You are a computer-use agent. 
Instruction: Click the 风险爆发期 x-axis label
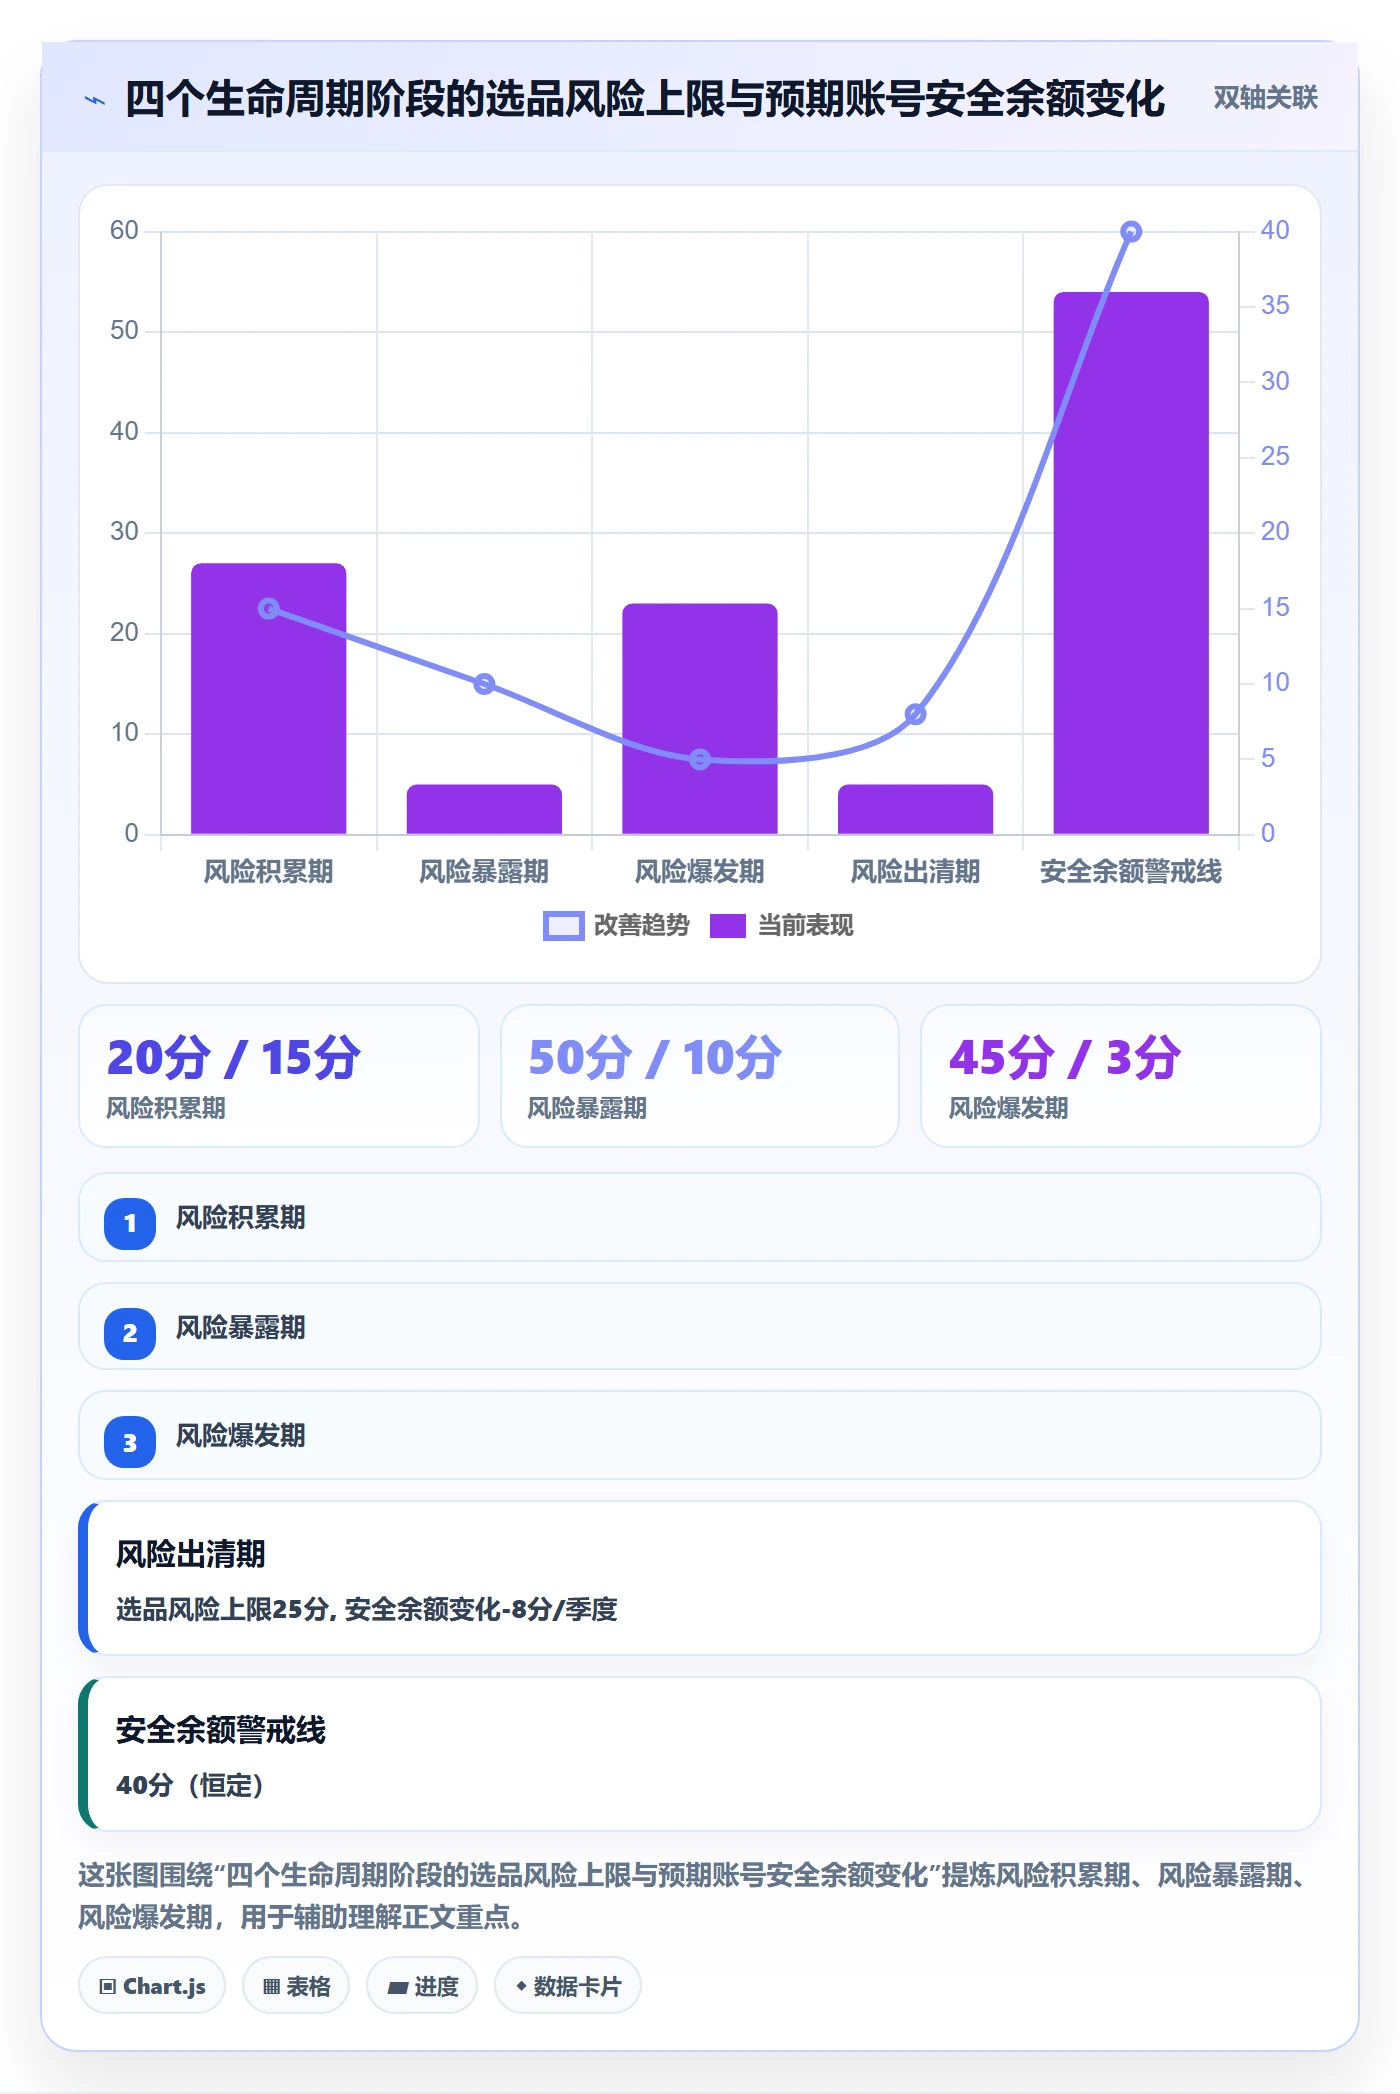point(700,872)
